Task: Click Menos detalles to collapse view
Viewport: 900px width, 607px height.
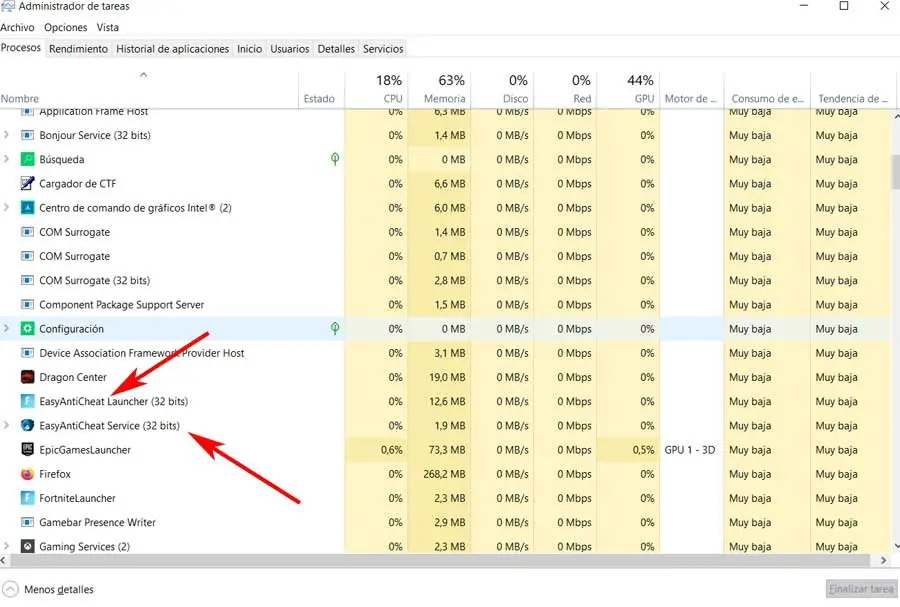Action: point(58,590)
